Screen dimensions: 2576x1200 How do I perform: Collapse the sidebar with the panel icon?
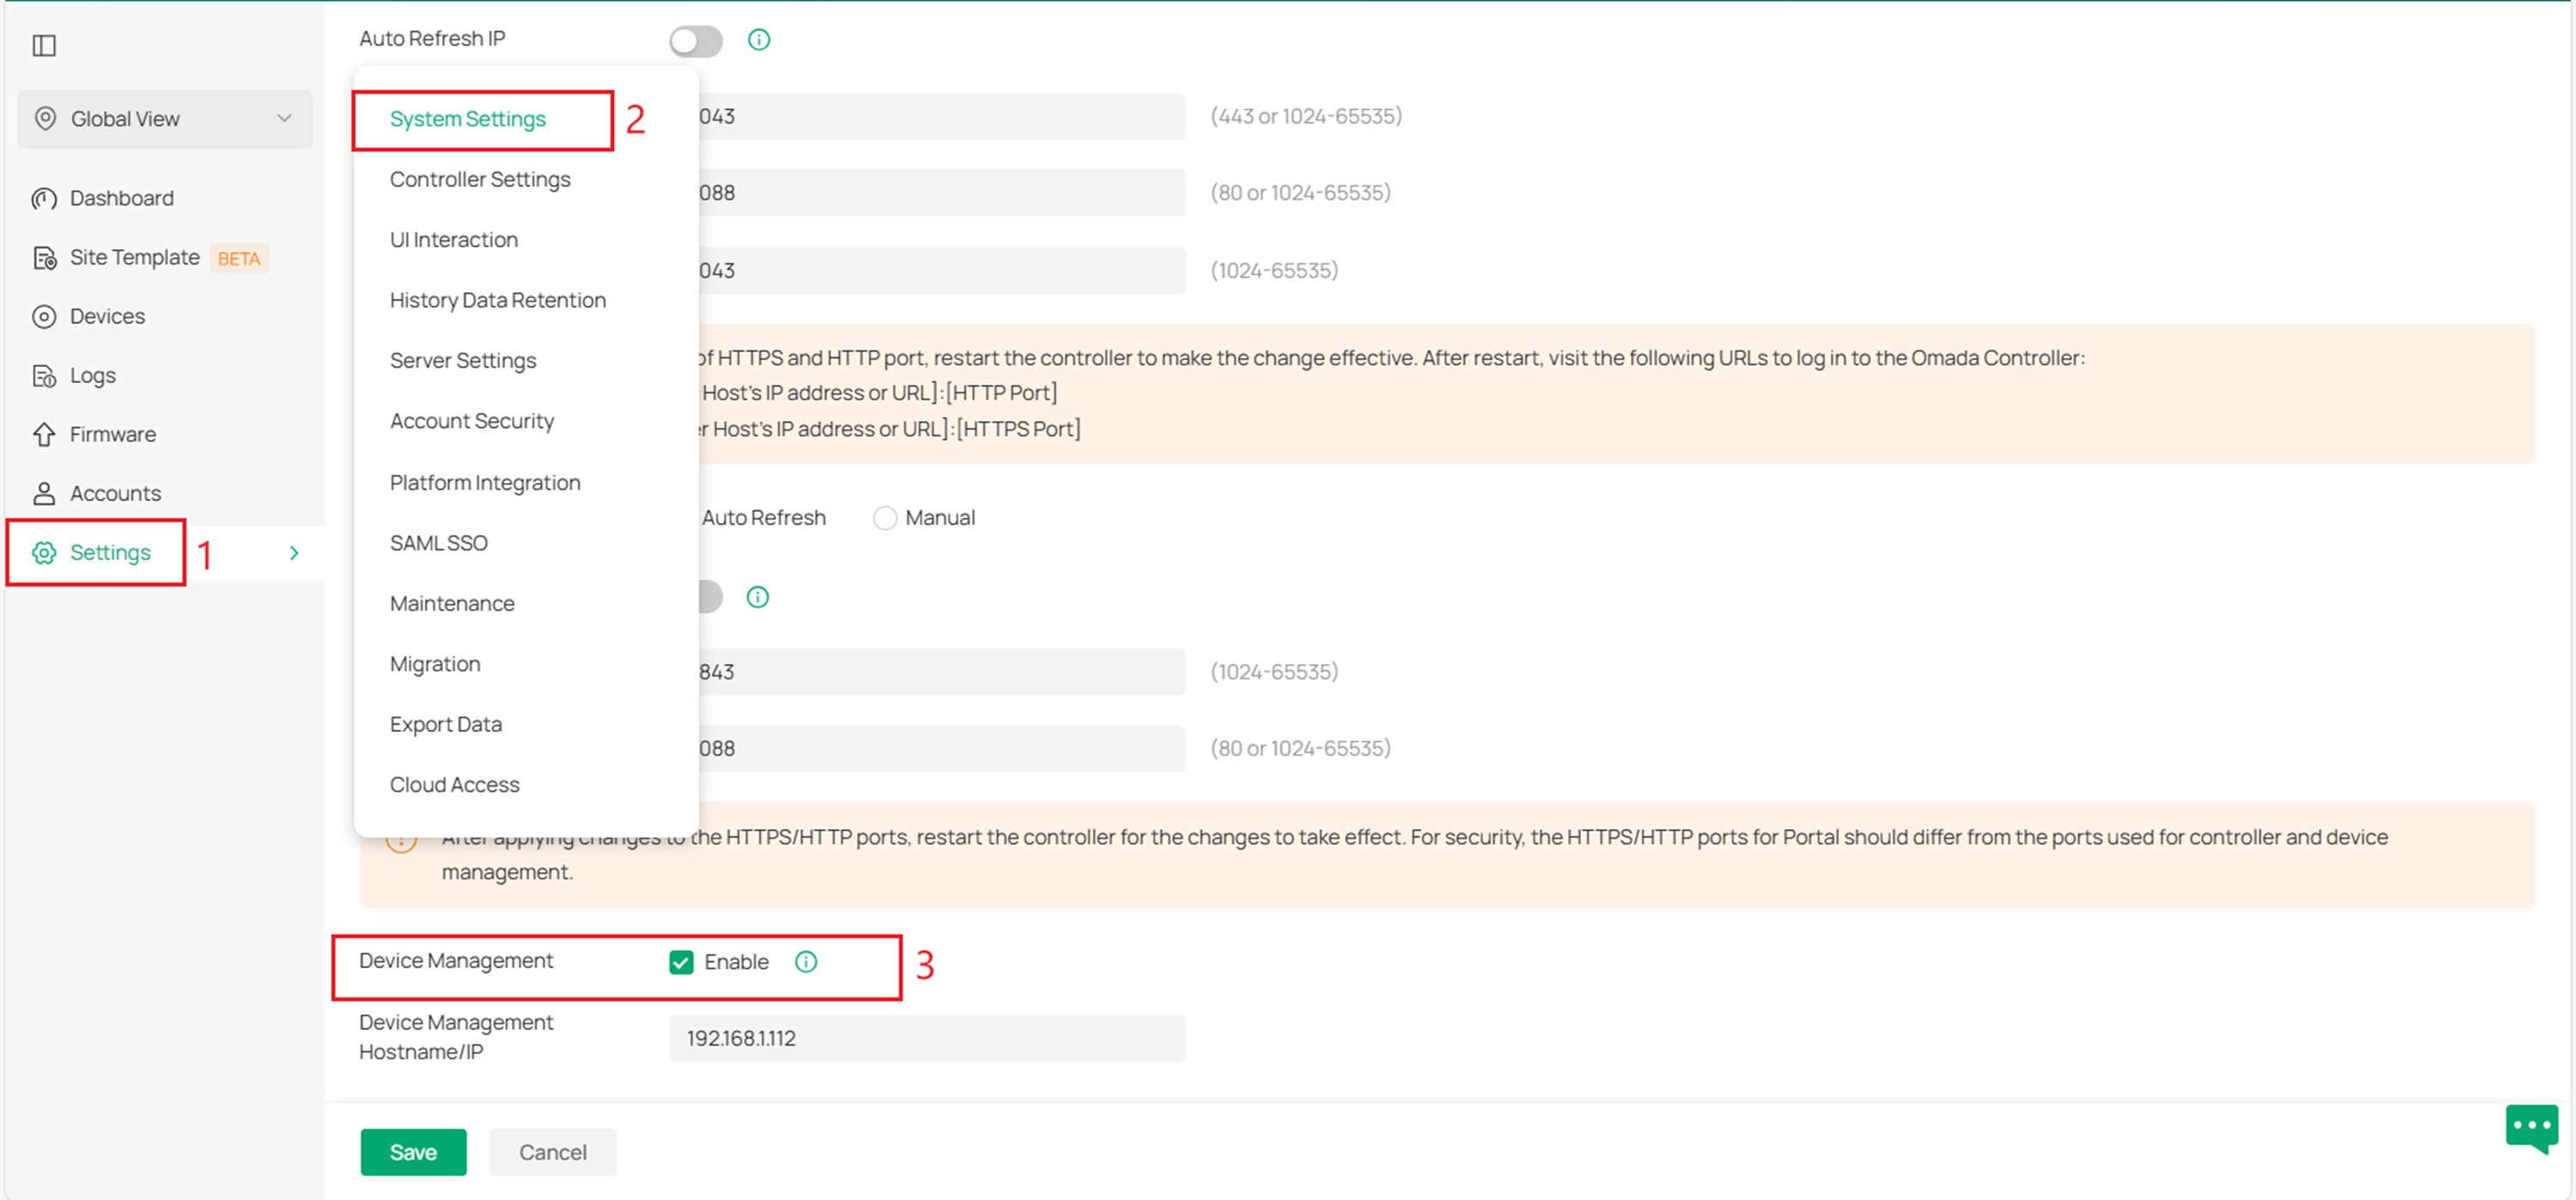44,45
